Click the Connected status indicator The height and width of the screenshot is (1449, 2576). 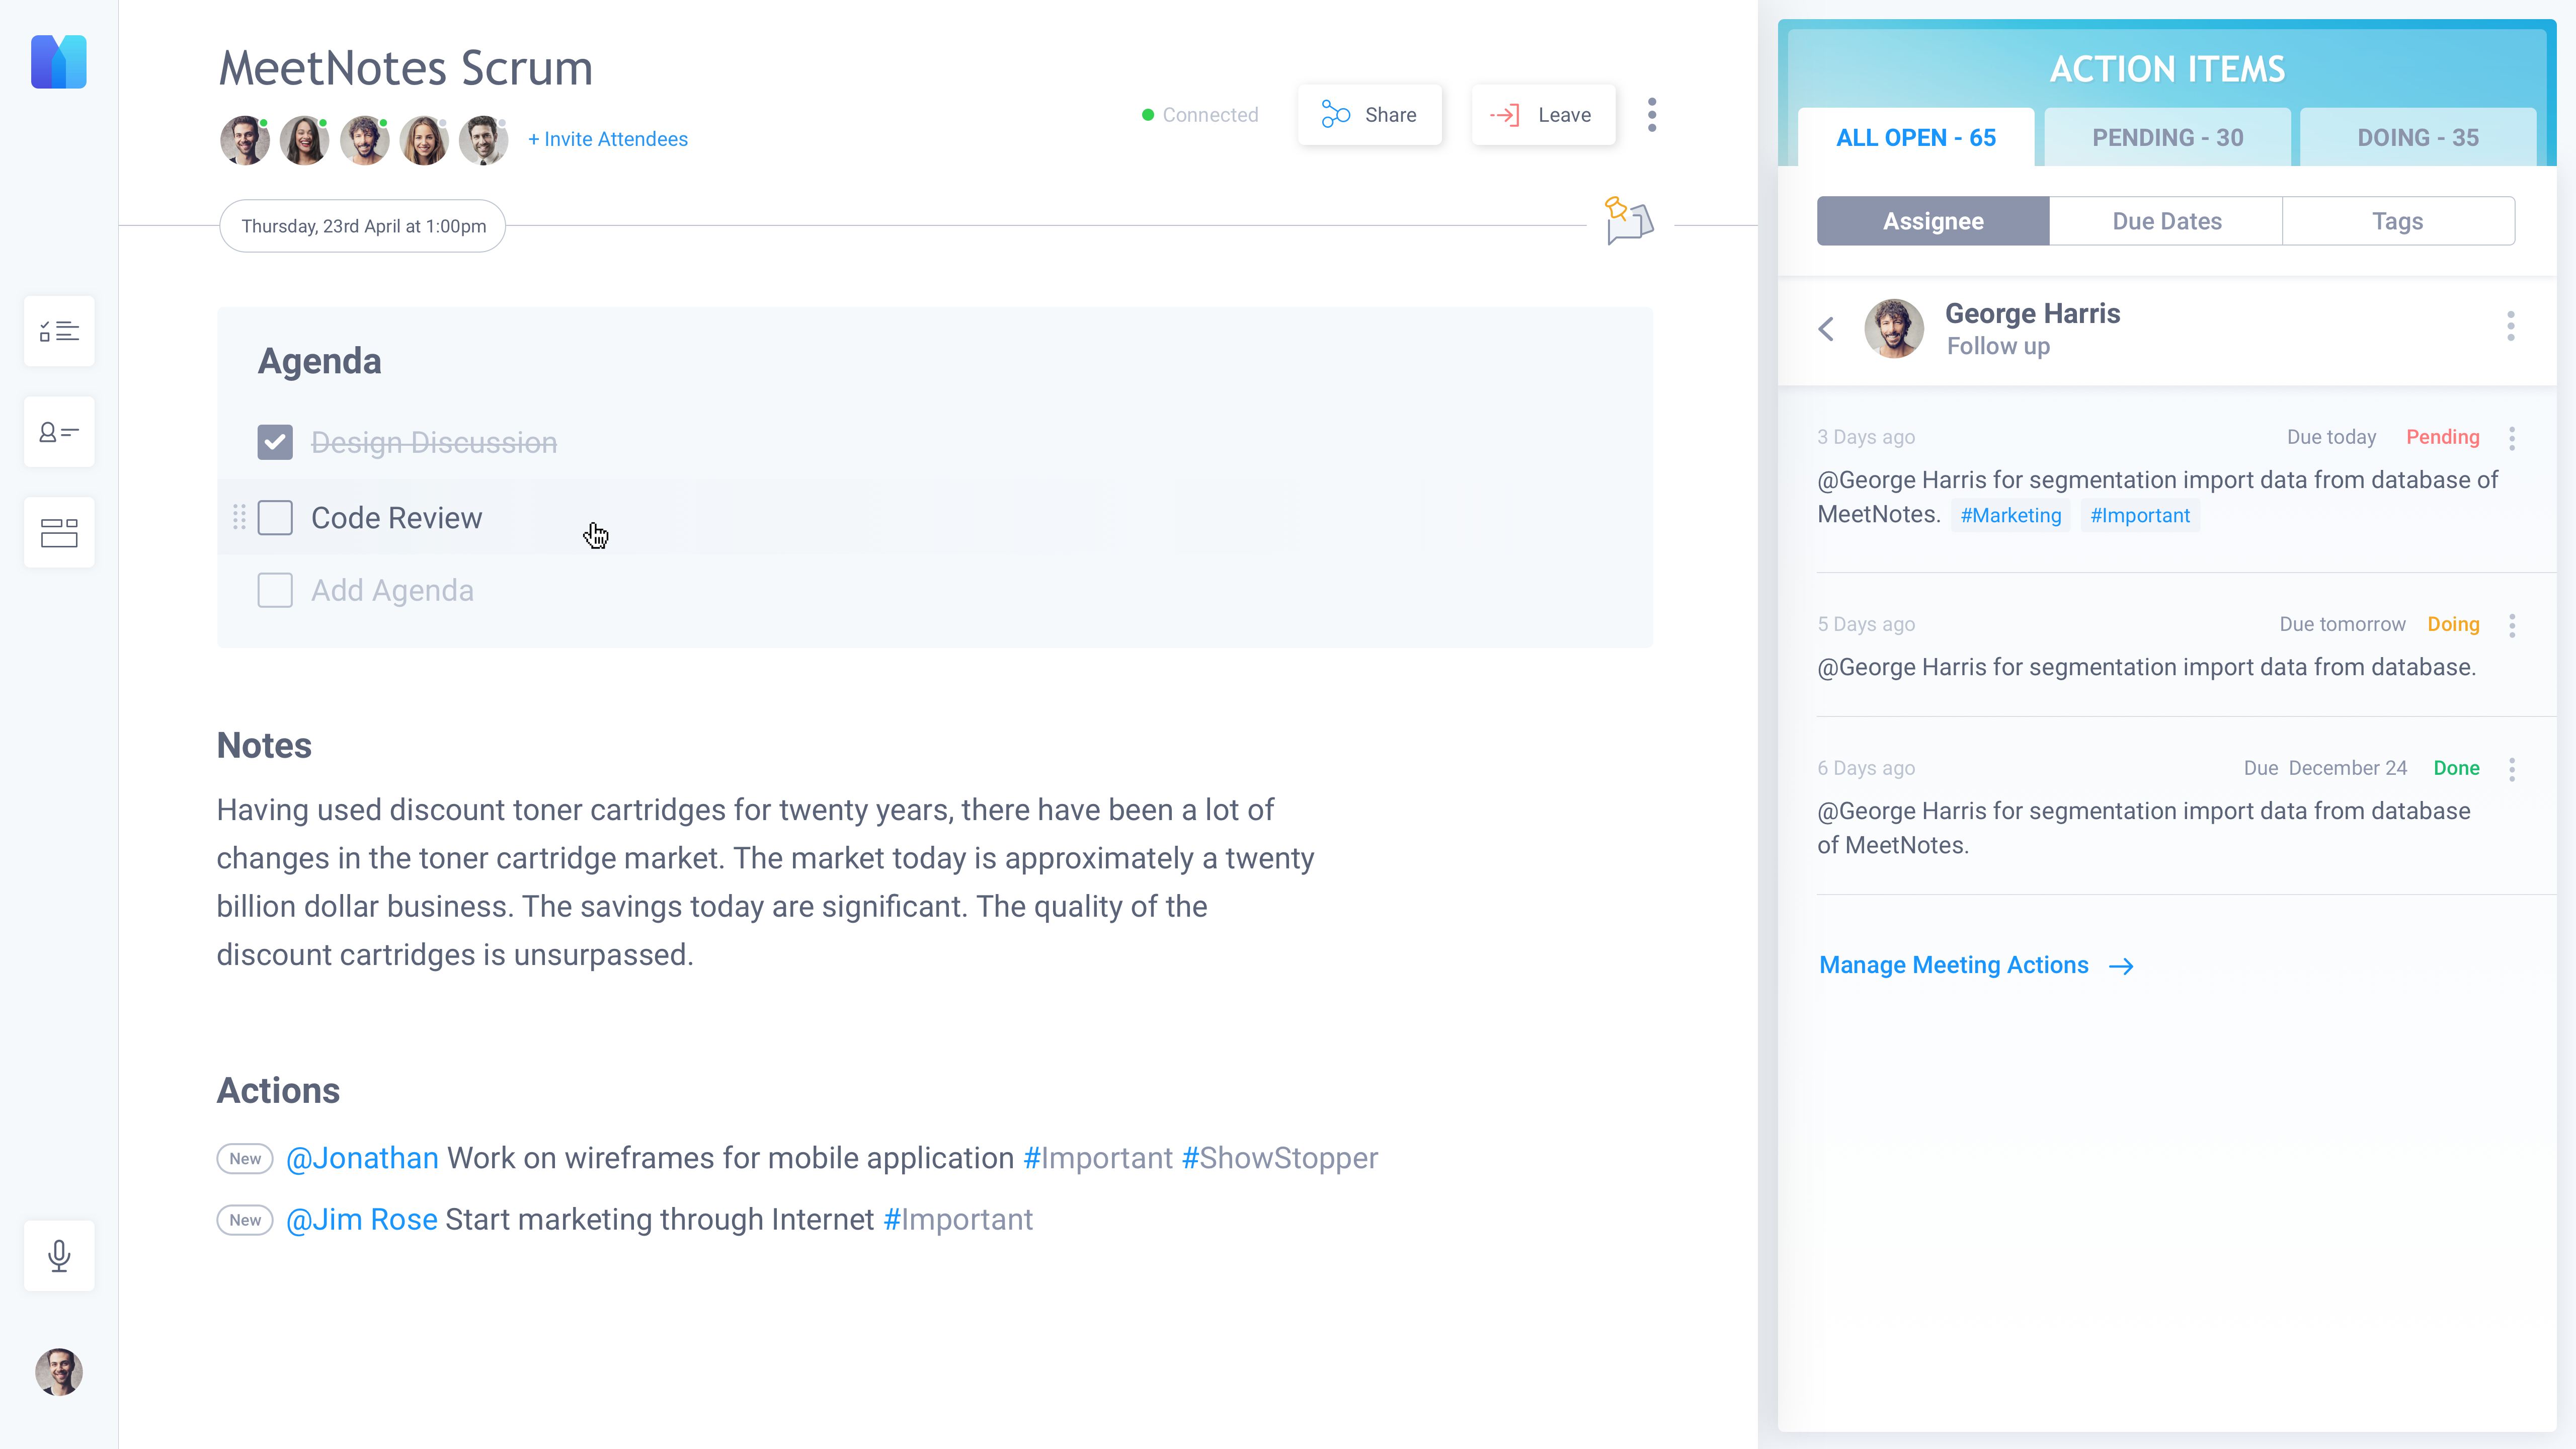pos(1200,115)
